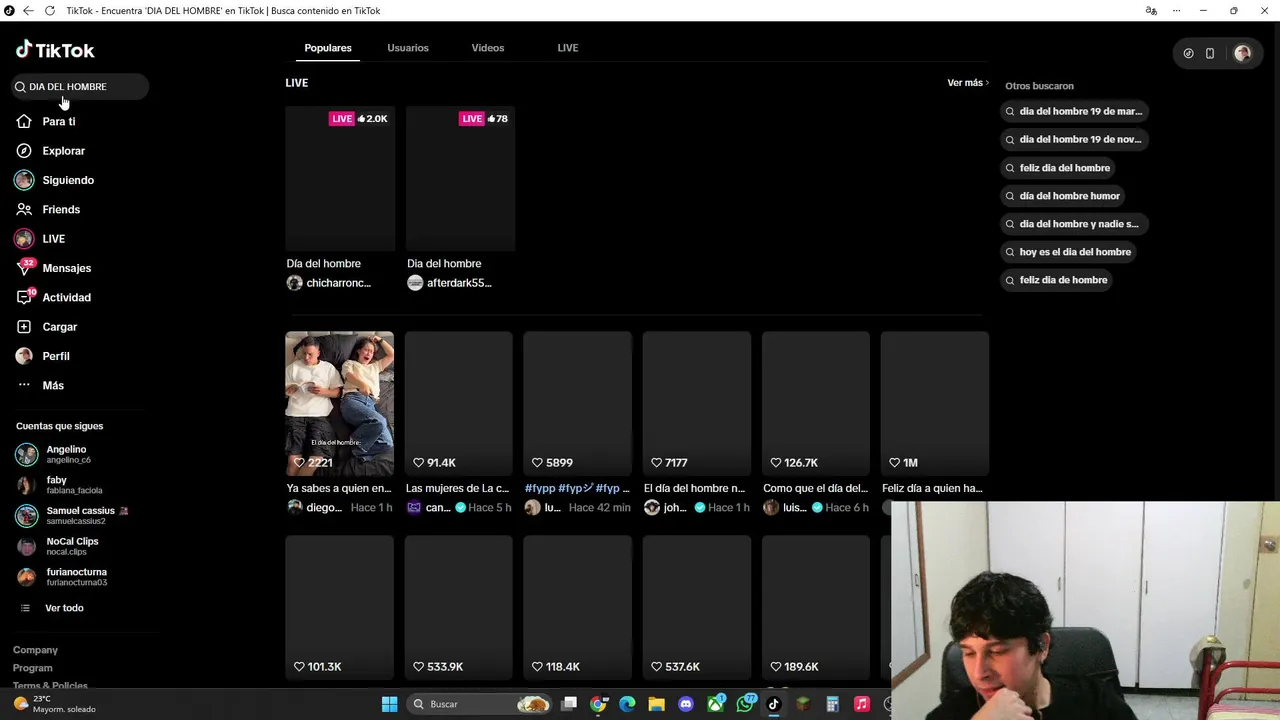Open afterdark55... live host profile
Viewport: 1280px width, 720px height.
(x=449, y=283)
